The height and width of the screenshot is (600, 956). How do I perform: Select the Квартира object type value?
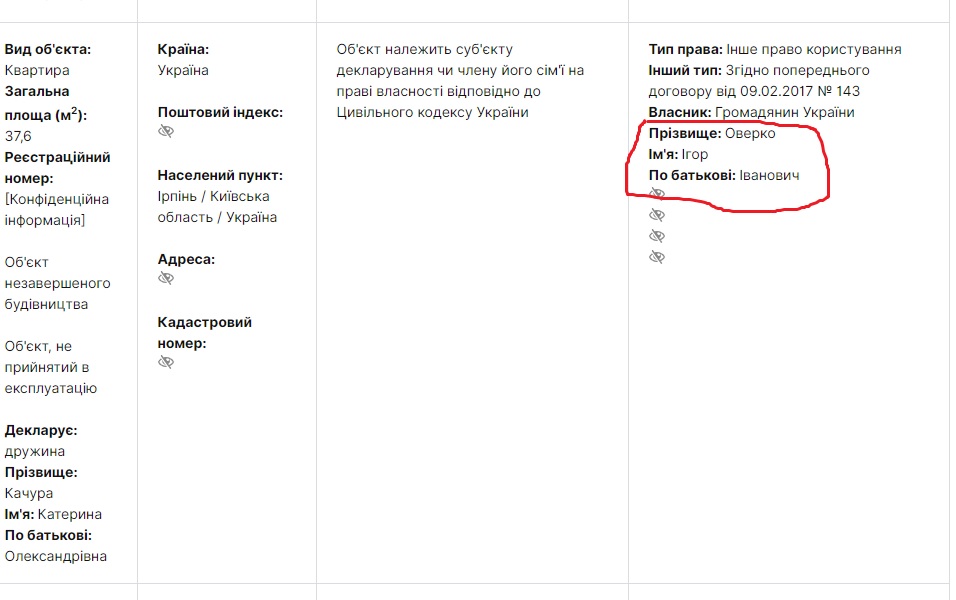[x=37, y=70]
